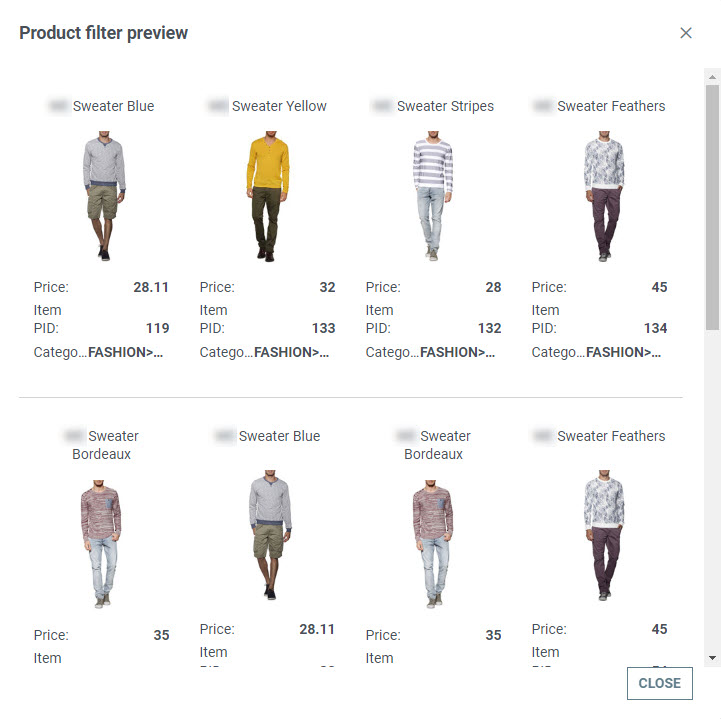Click the PID value 133
The image size is (721, 719).
point(323,328)
